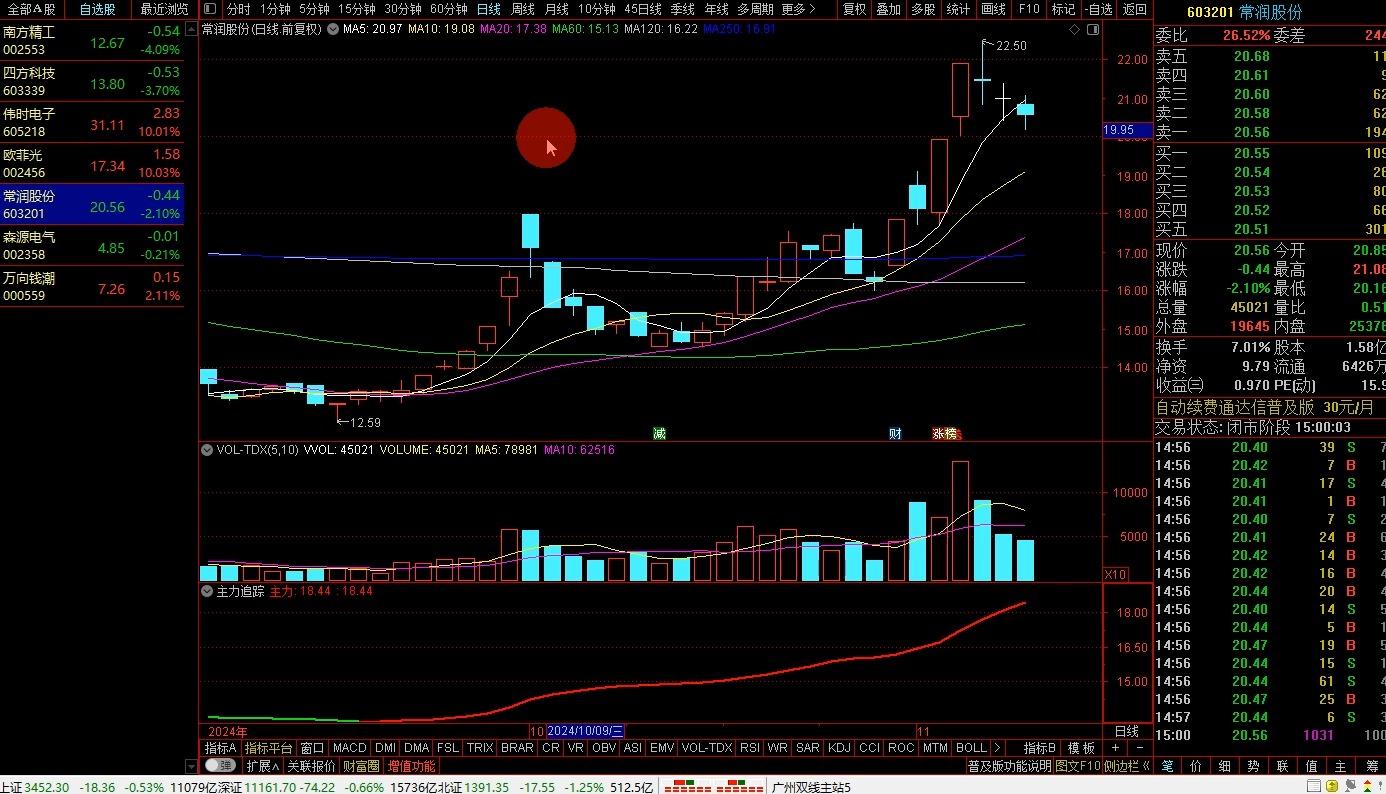Click the 值 tab icon at bottom right
The height and width of the screenshot is (794, 1386).
[x=1312, y=766]
